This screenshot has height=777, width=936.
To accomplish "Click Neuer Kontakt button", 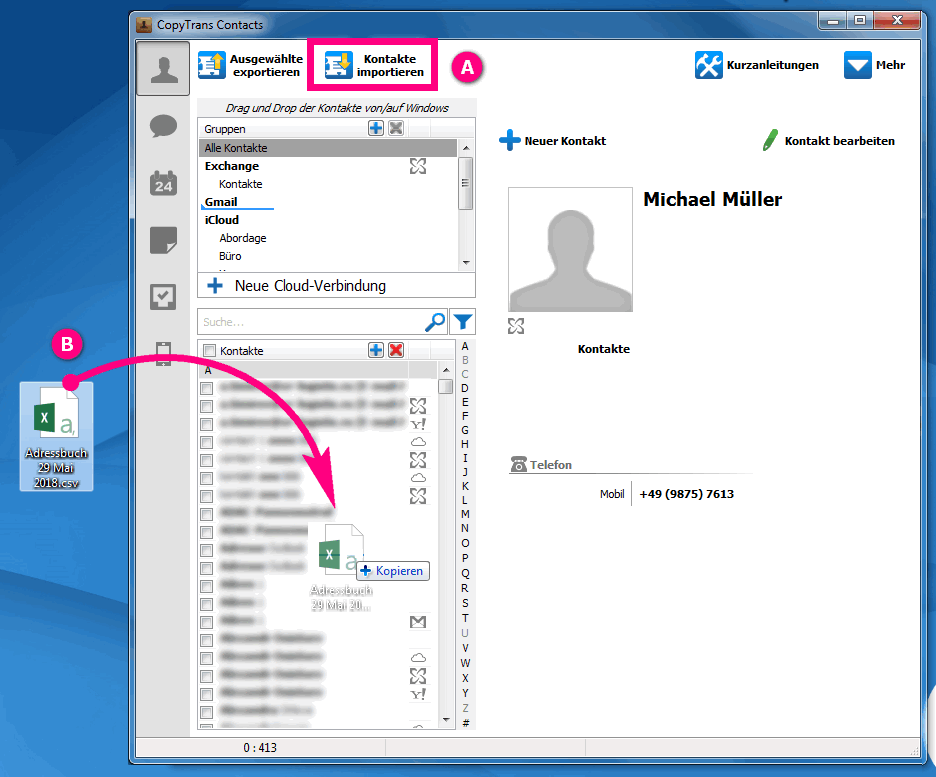I will (x=553, y=141).
